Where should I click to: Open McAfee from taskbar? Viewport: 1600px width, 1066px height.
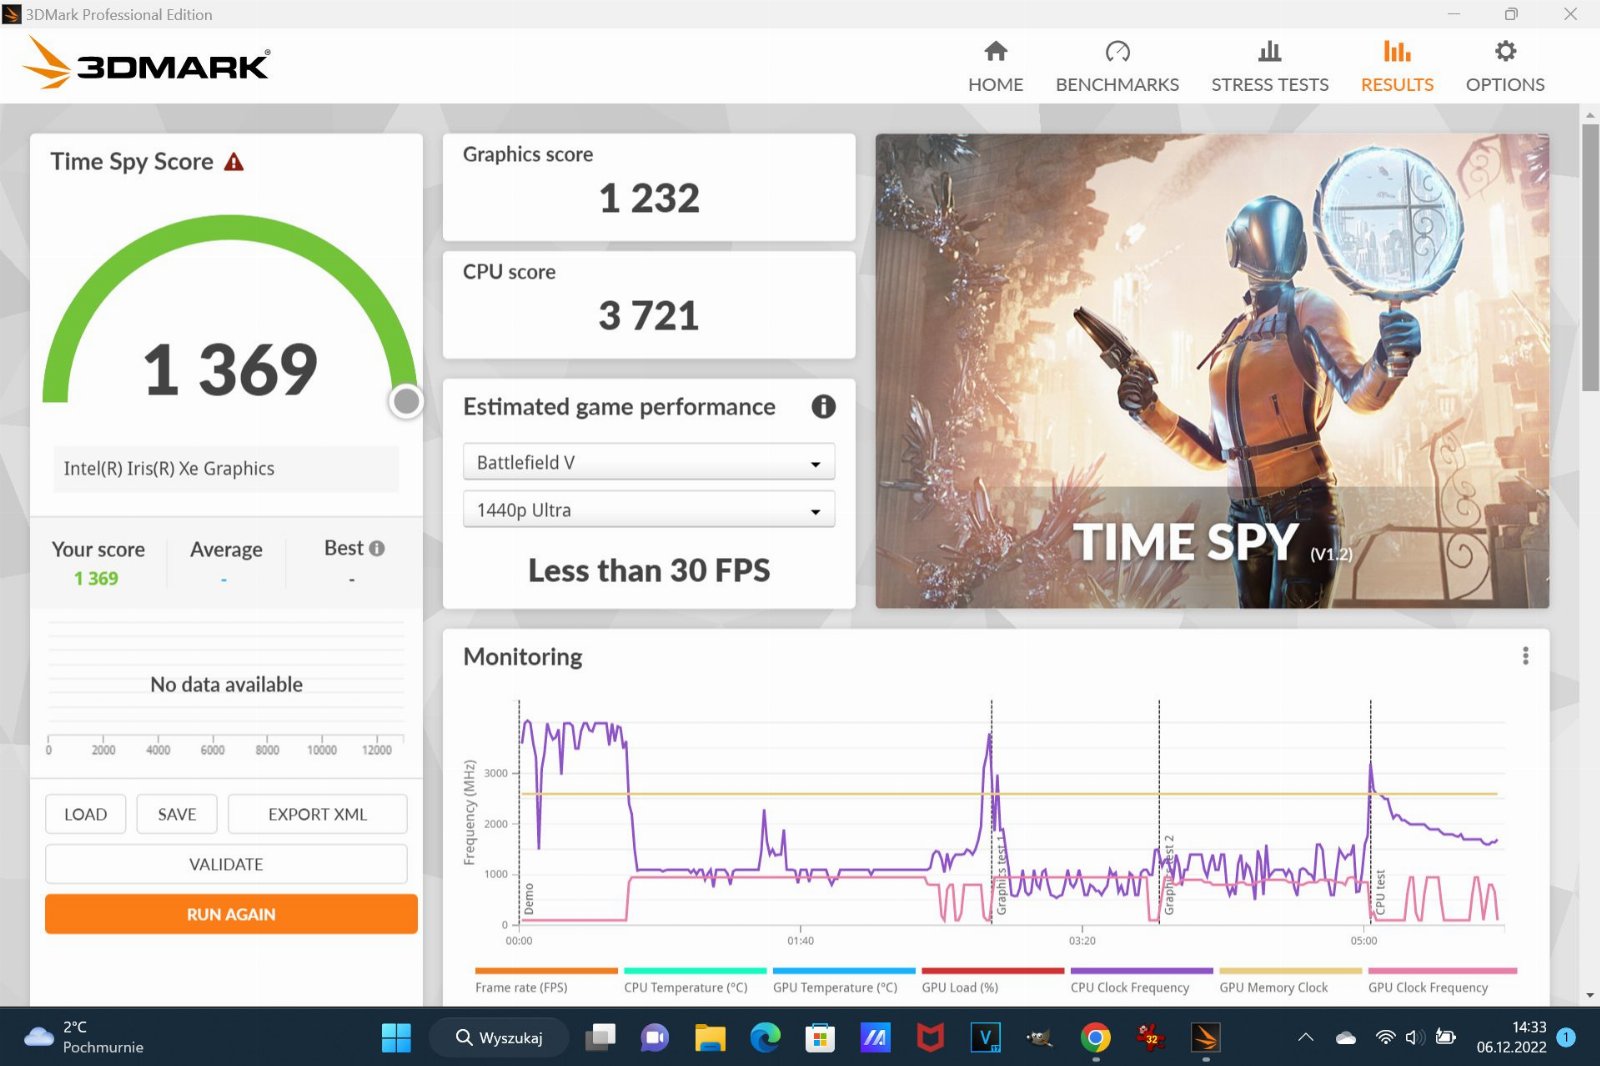[930, 1038]
